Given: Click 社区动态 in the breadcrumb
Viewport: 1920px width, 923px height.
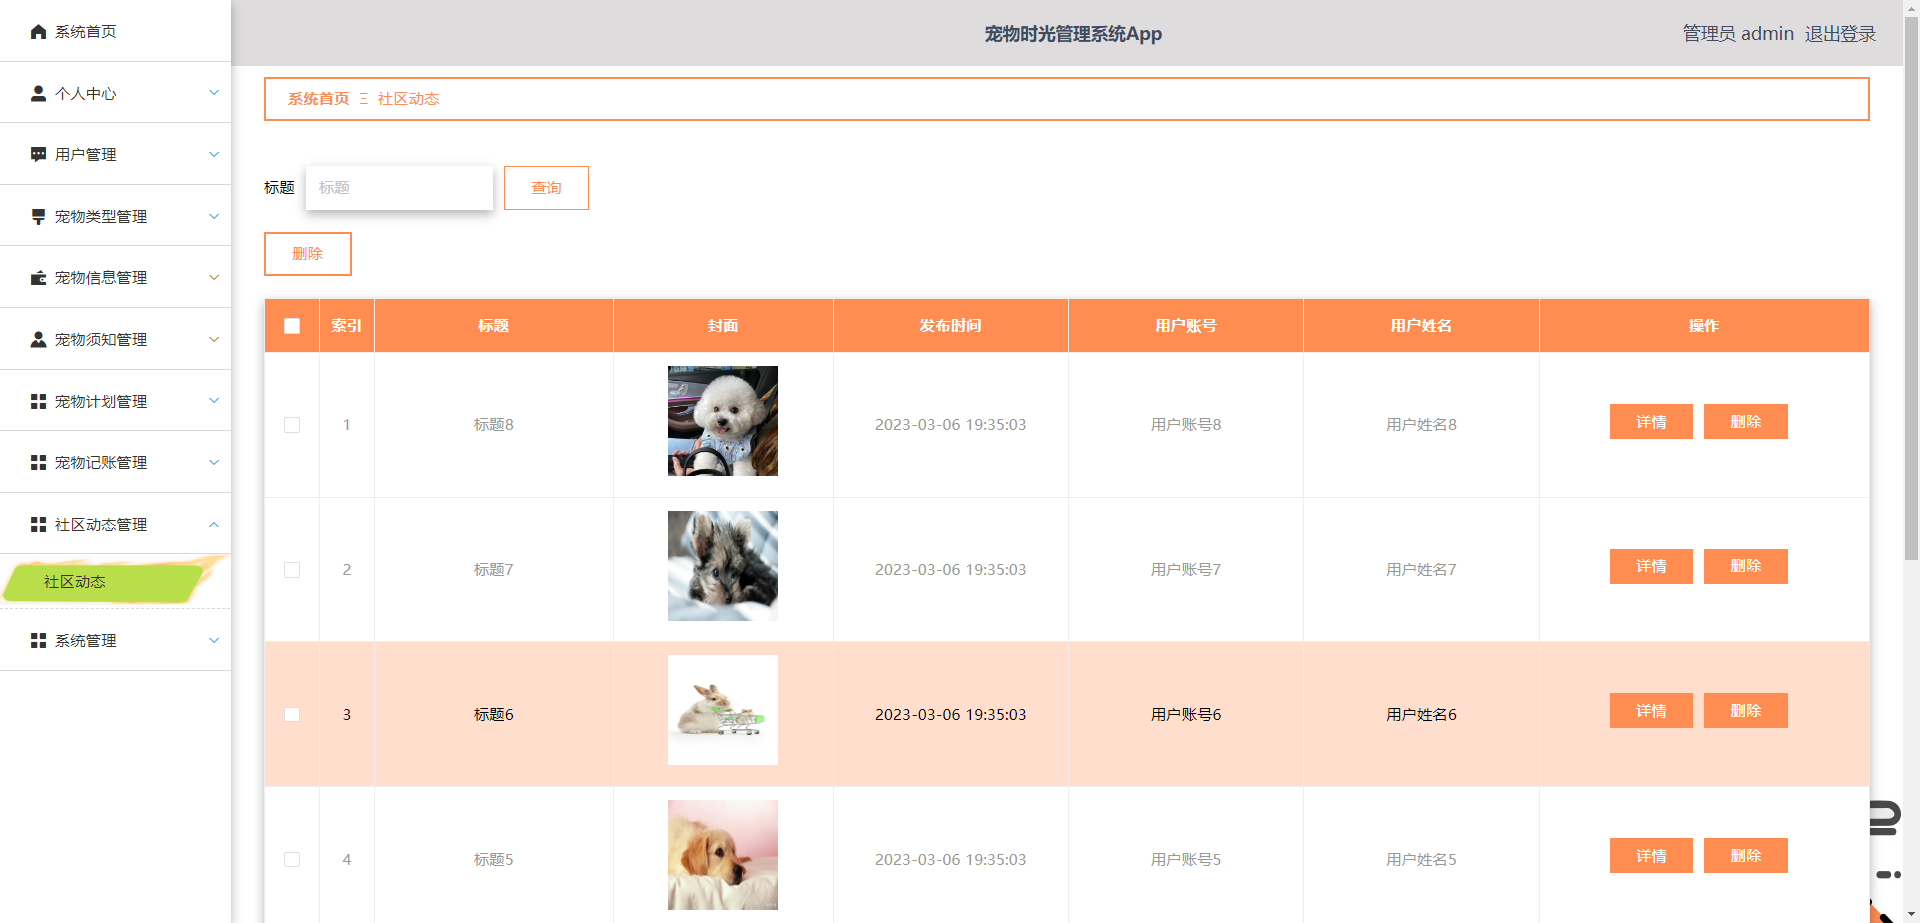Looking at the screenshot, I should [408, 98].
